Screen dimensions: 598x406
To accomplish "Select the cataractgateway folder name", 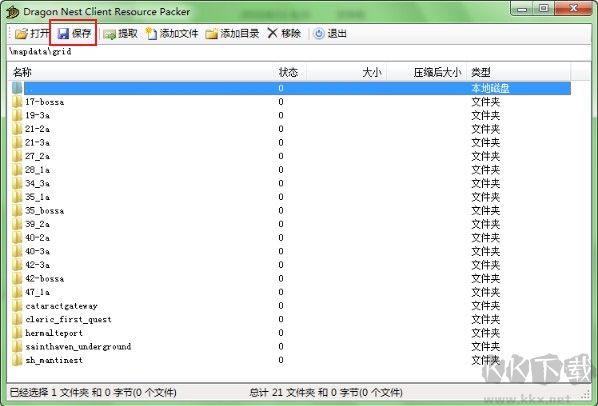I will [x=61, y=306].
